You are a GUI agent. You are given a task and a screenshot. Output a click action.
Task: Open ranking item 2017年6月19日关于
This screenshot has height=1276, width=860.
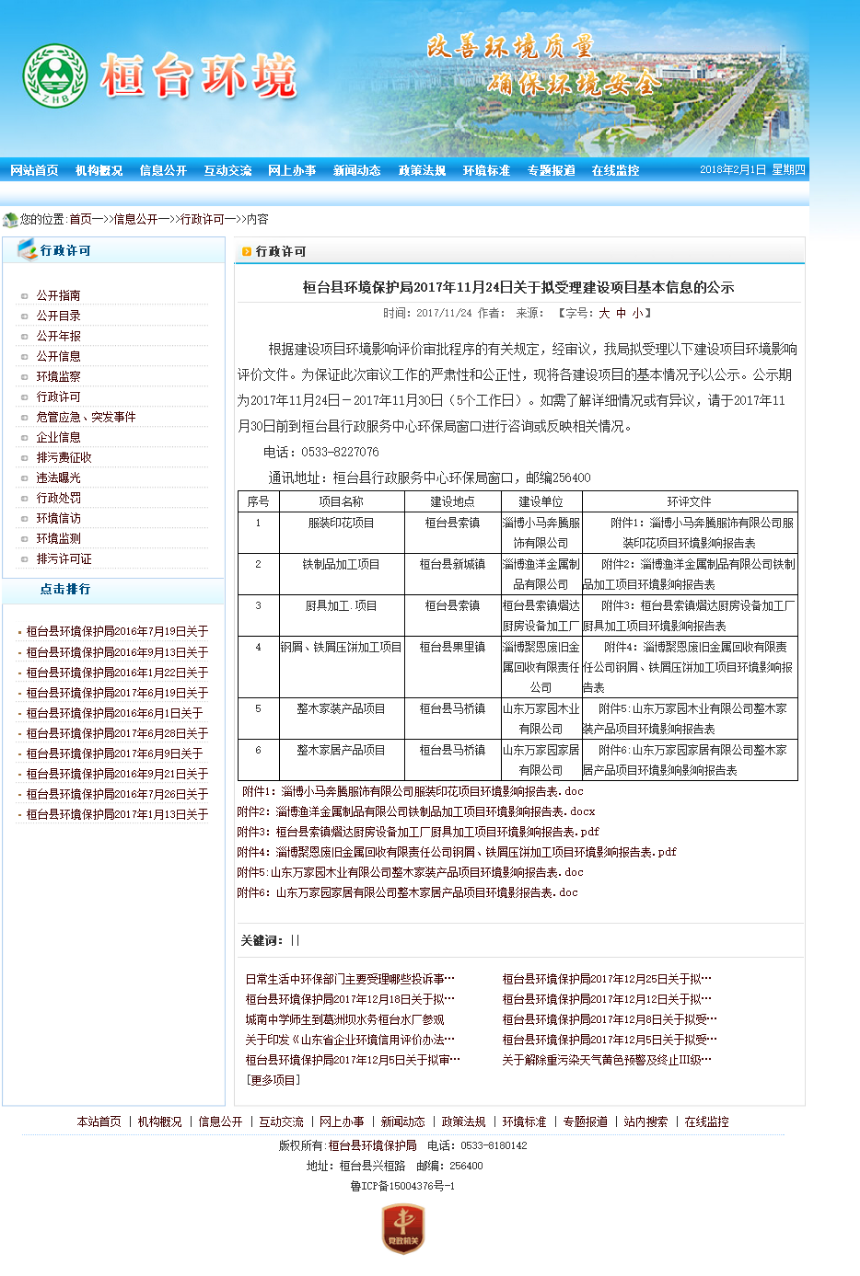pyautogui.click(x=117, y=693)
